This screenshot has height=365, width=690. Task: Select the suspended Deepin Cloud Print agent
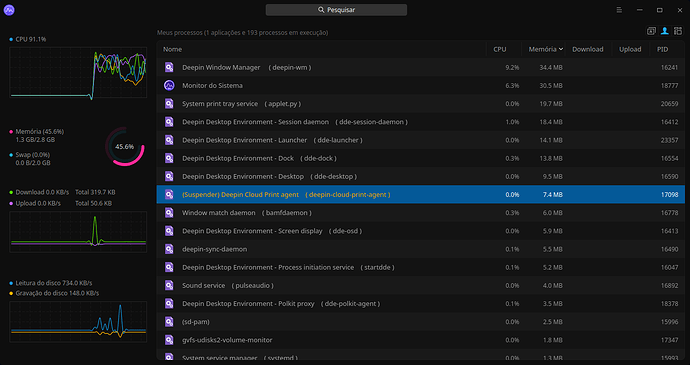pyautogui.click(x=421, y=195)
